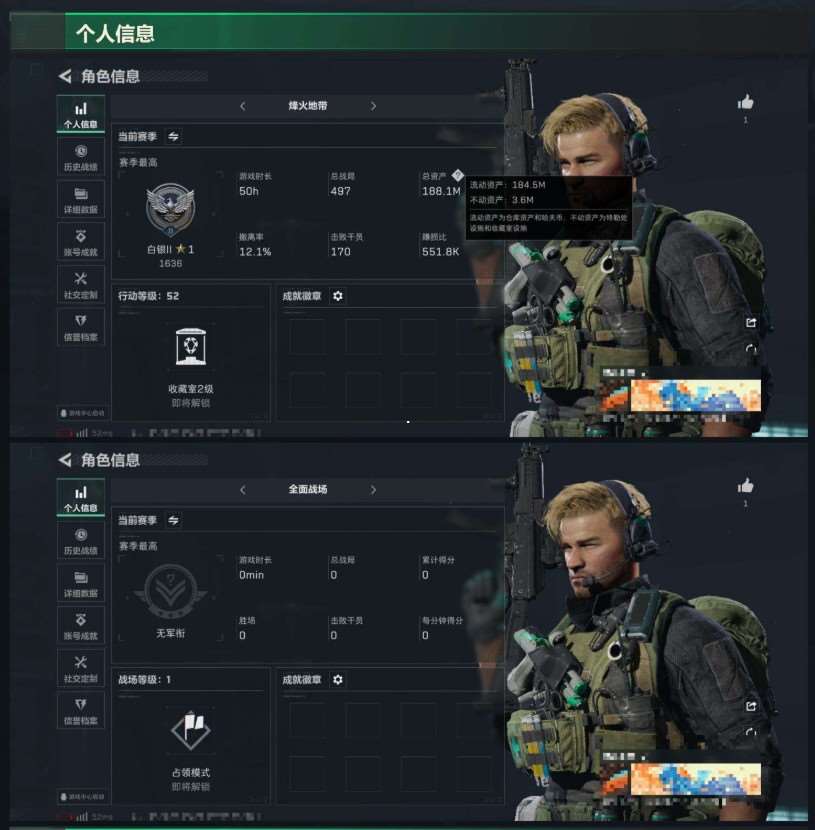Select the 收藏室2级 unlock item
This screenshot has height=830, width=815.
191,367
